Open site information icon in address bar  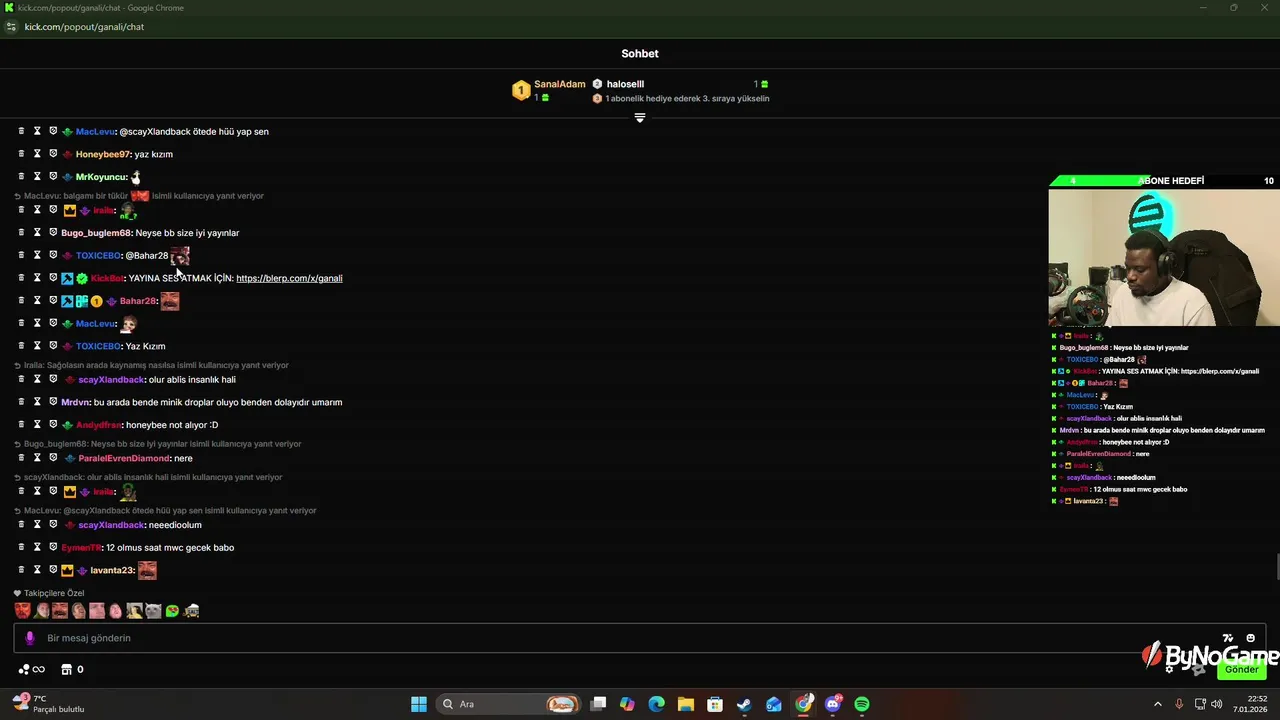coord(12,27)
